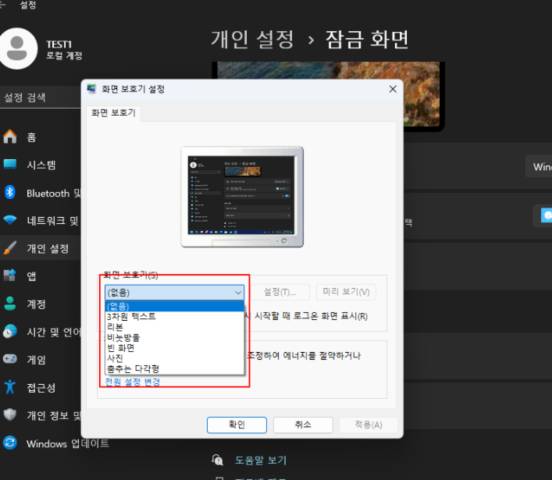The width and height of the screenshot is (552, 480).
Task: Collapse the 화면 보호기 combo box arrow
Action: (238, 292)
